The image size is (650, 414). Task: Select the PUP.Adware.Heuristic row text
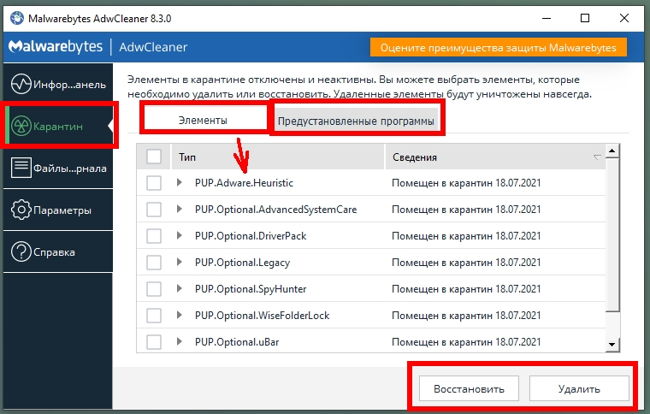[x=244, y=183]
